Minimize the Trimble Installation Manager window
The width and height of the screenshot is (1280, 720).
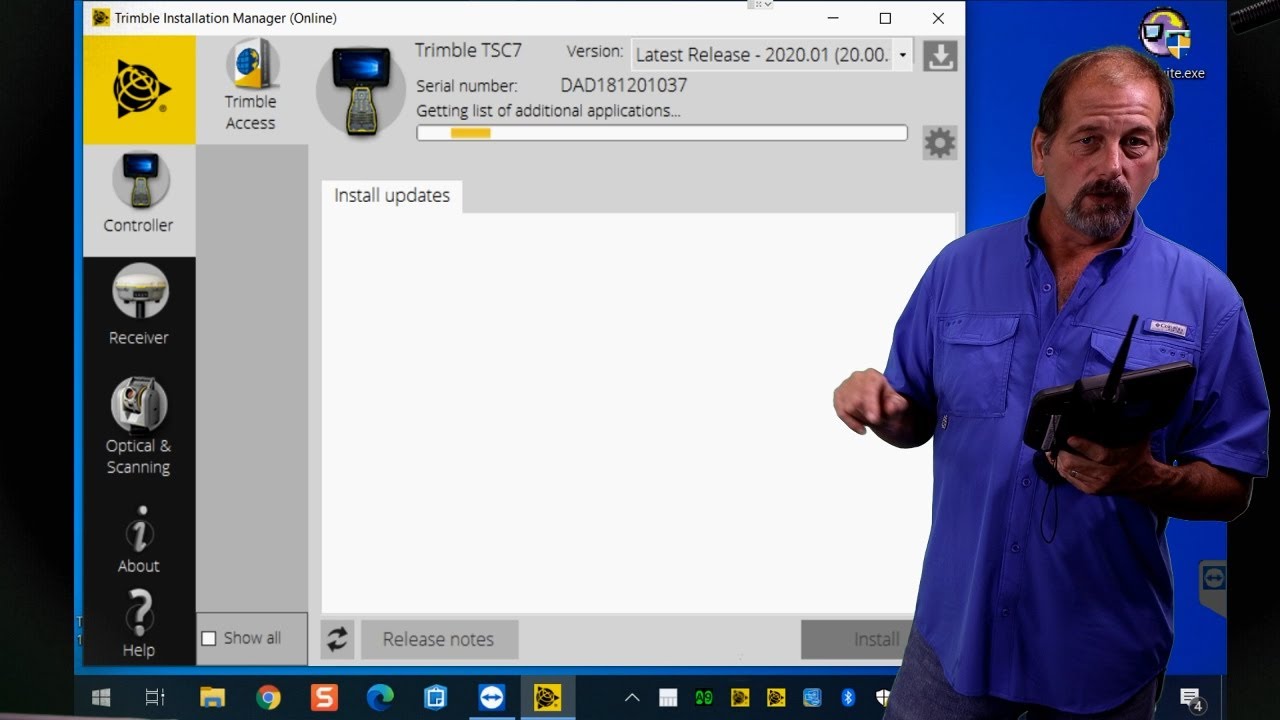(x=832, y=18)
